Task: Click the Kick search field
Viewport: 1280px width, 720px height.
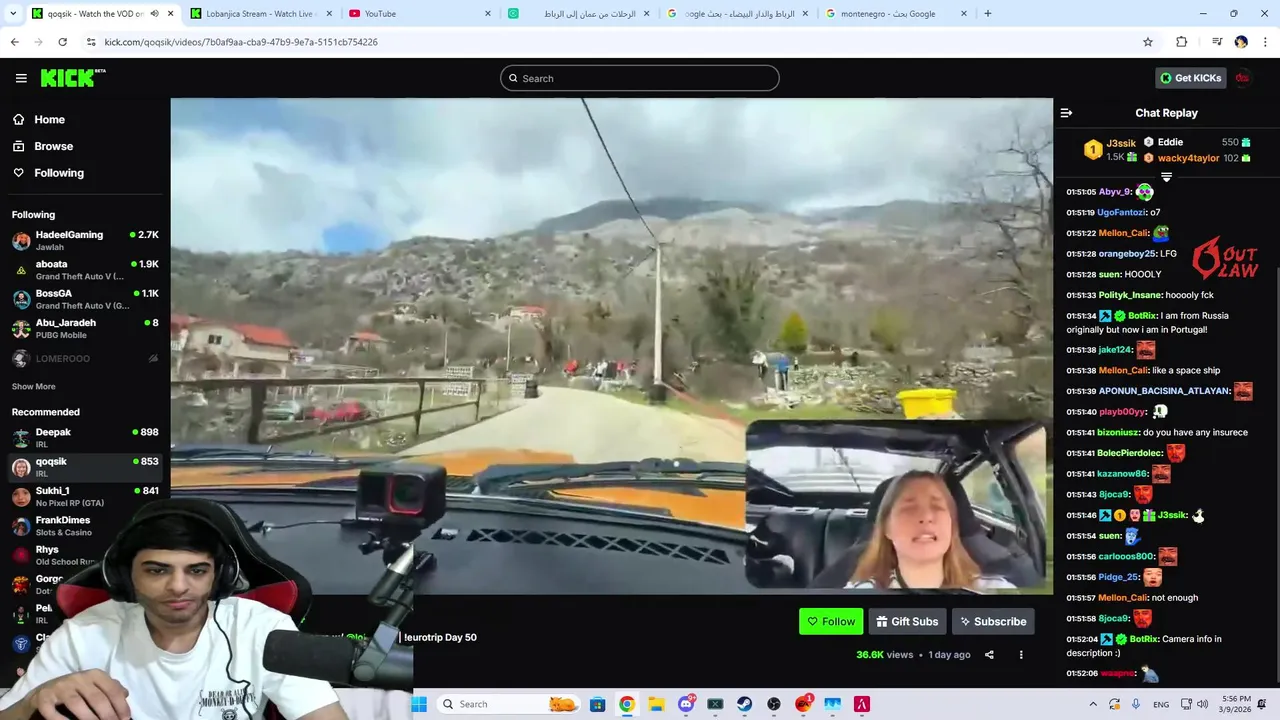Action: (640, 78)
